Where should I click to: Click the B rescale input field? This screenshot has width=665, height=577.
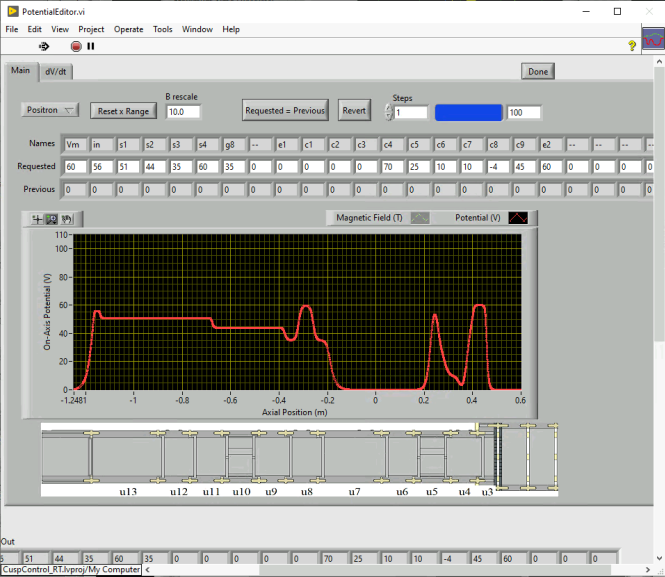pos(183,112)
